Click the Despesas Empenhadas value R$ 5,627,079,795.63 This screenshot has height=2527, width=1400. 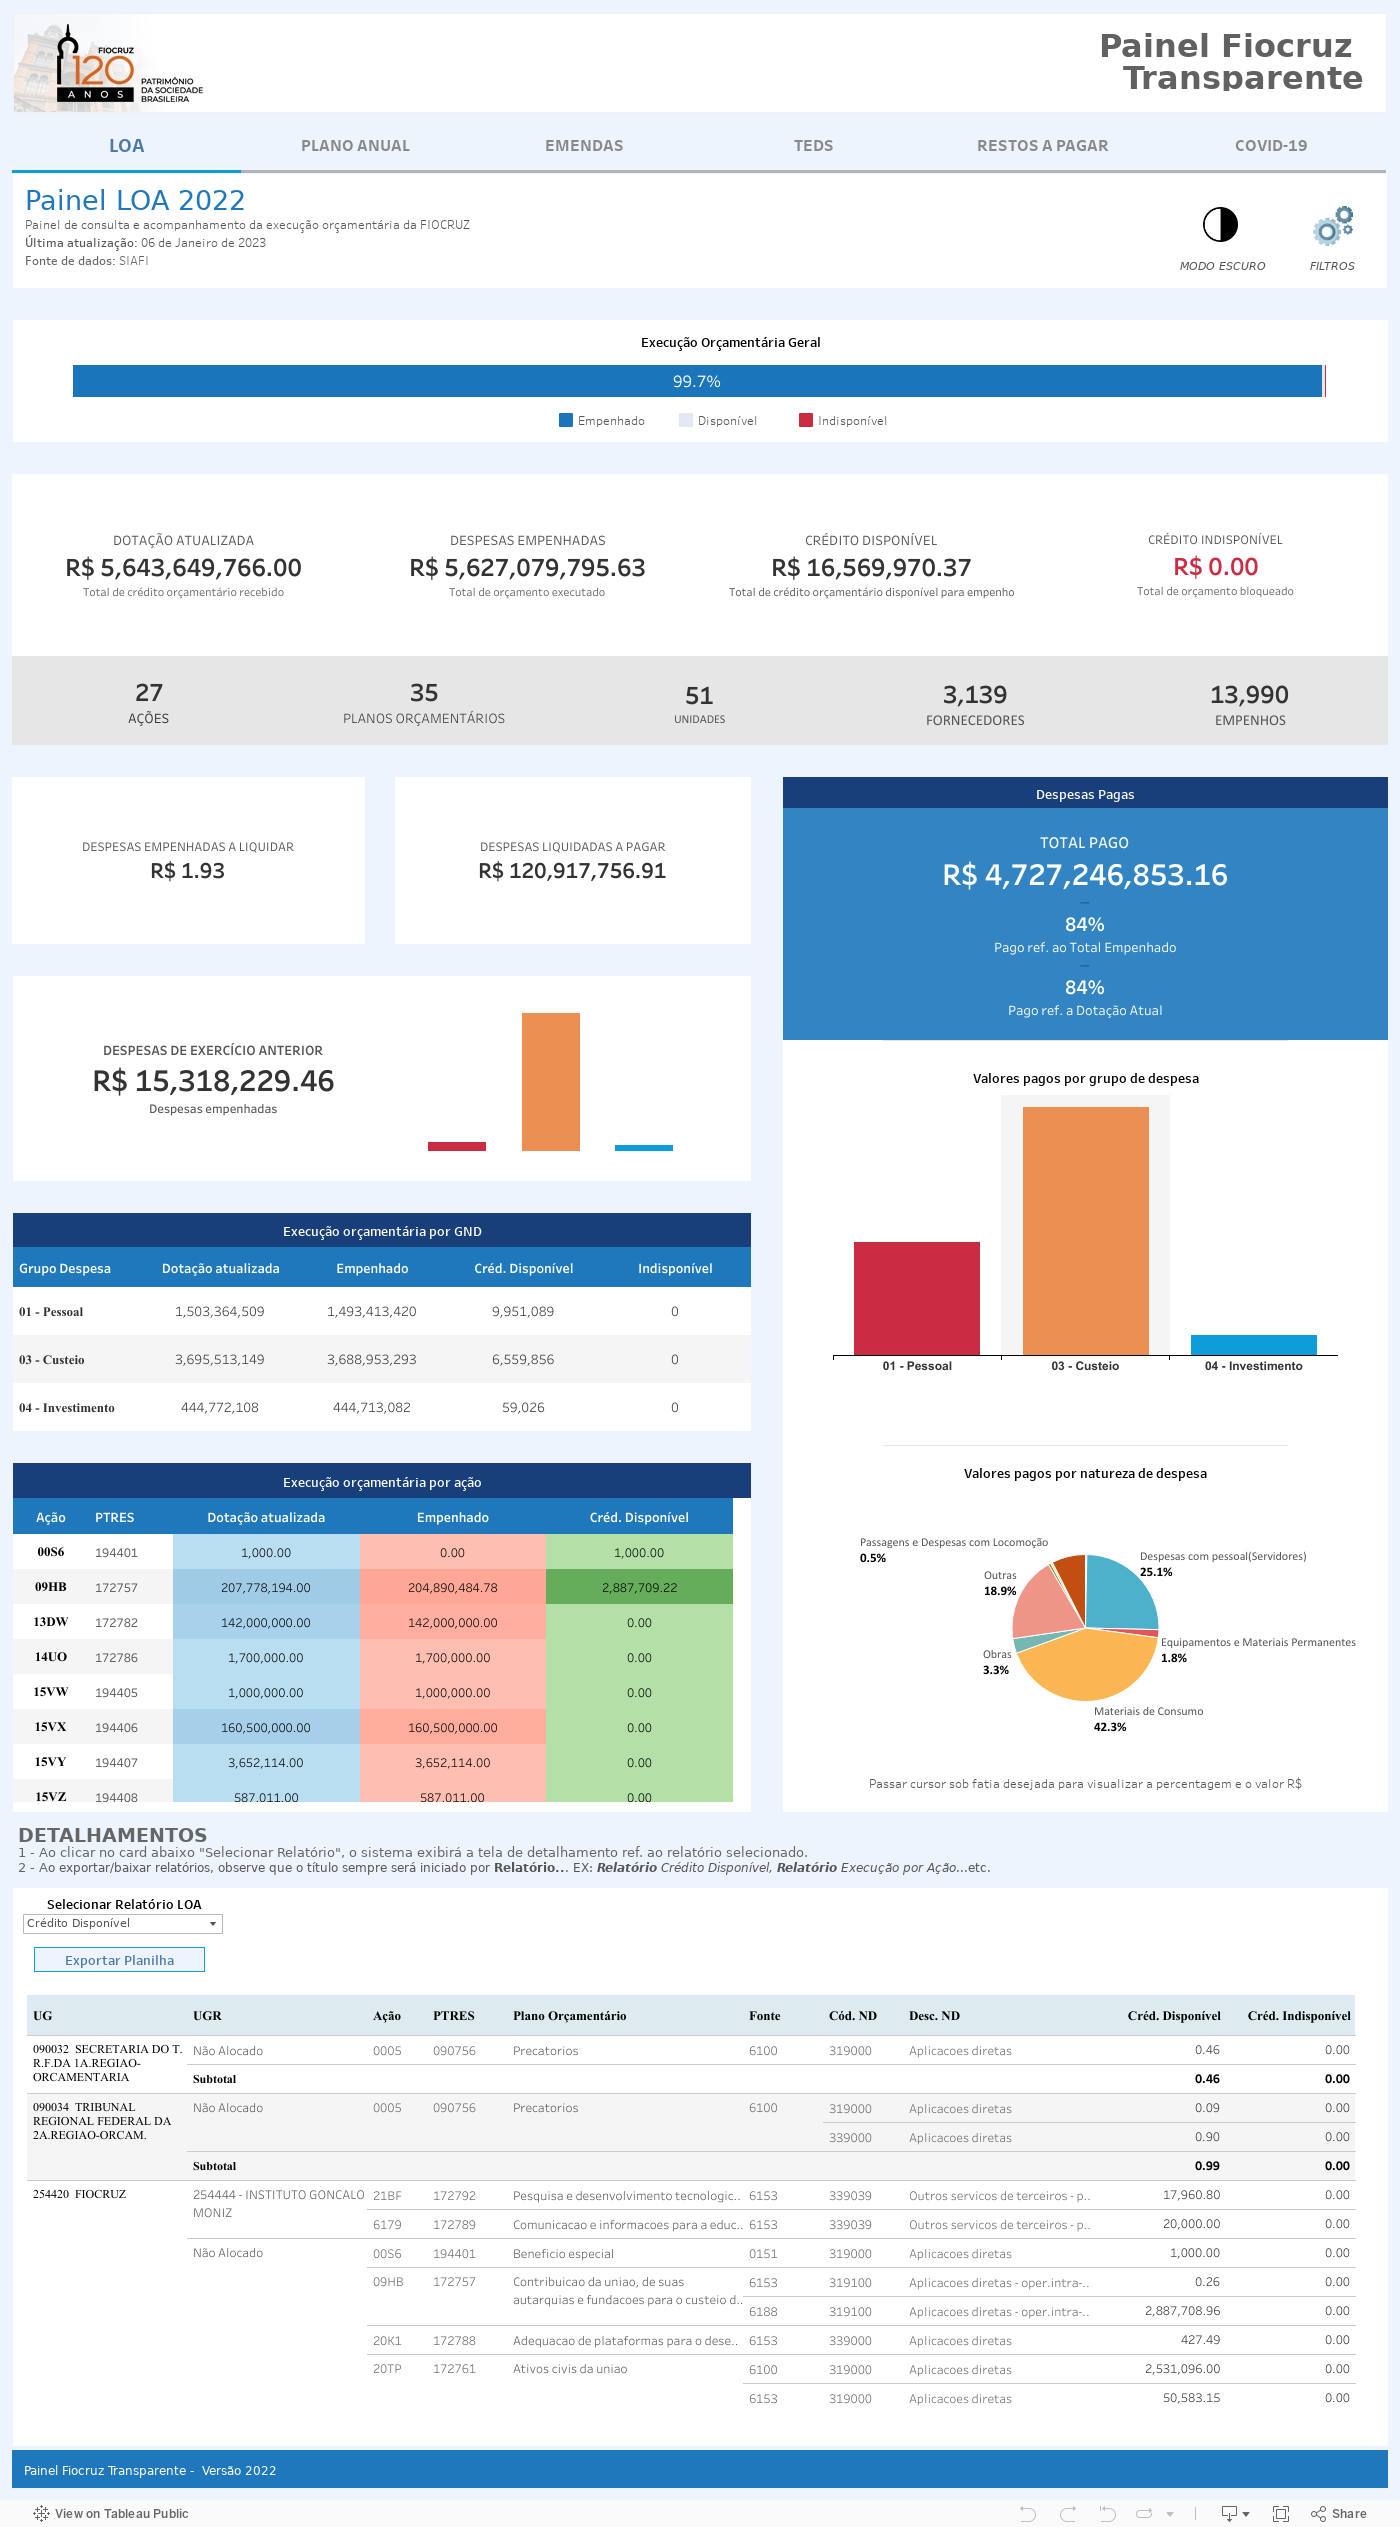[x=527, y=568]
